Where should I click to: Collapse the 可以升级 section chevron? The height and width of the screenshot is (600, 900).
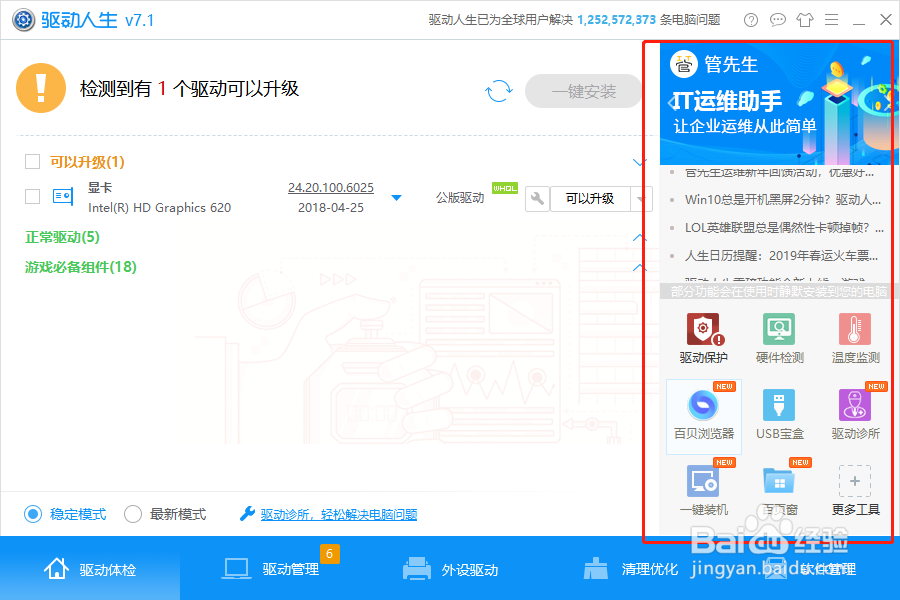639,162
